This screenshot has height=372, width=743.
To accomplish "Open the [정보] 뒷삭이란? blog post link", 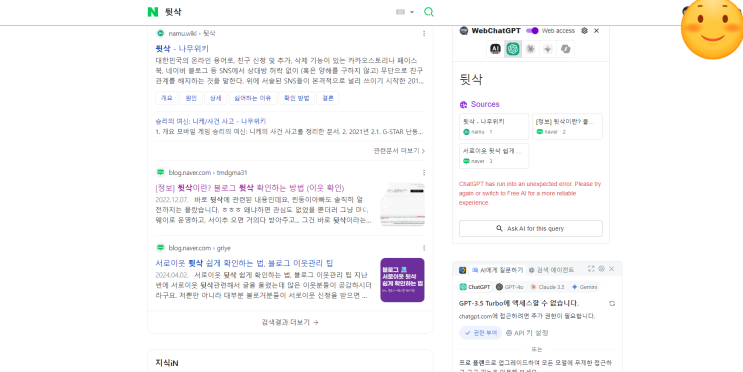I will (250, 188).
